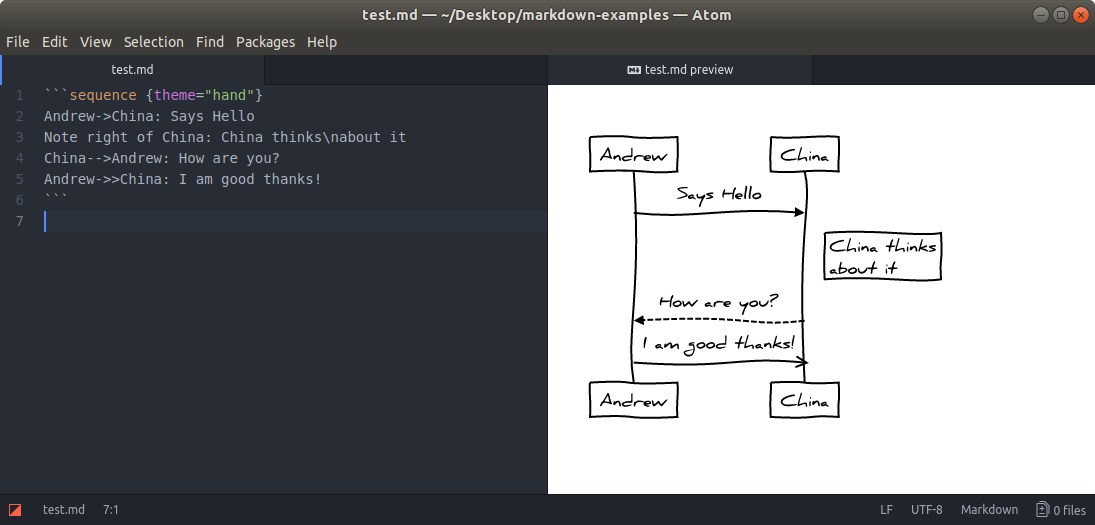Click the line 'Andrew->China: Says Hello'
Screen dimensions: 1095x525
click(149, 116)
